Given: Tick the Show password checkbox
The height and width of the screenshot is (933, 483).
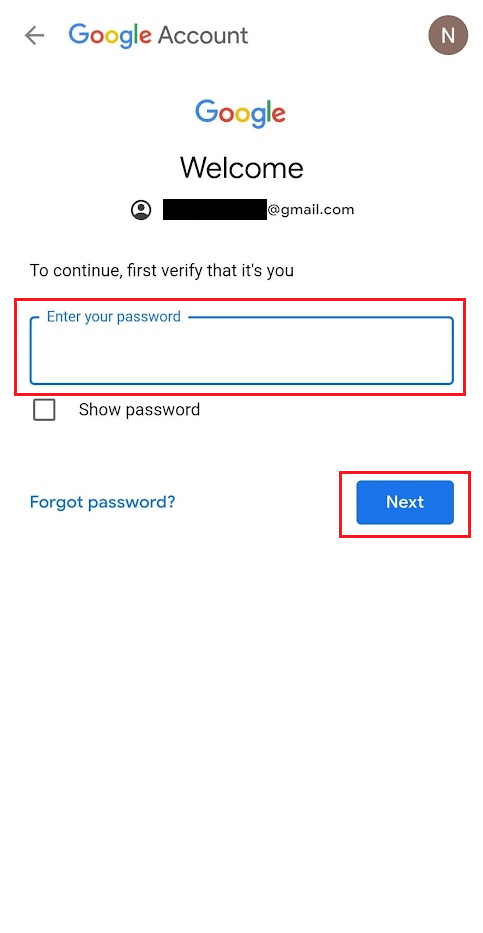Looking at the screenshot, I should pos(45,410).
